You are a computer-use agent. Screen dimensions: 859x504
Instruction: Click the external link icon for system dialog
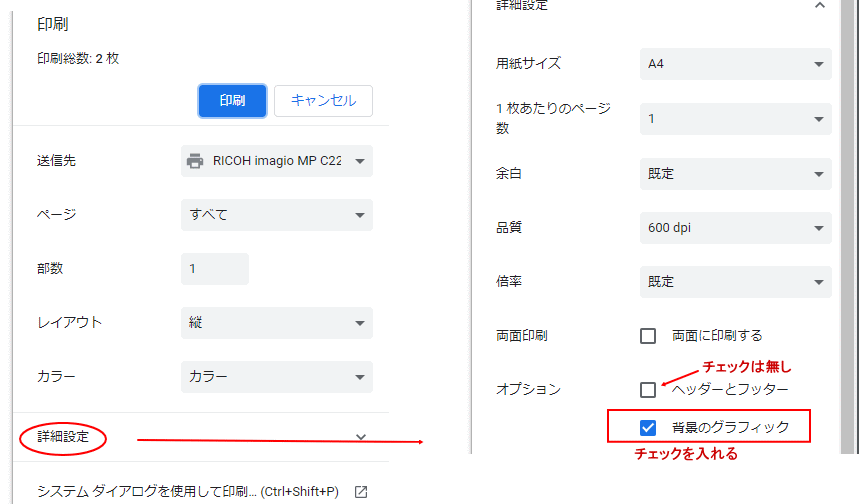pyautogui.click(x=361, y=491)
